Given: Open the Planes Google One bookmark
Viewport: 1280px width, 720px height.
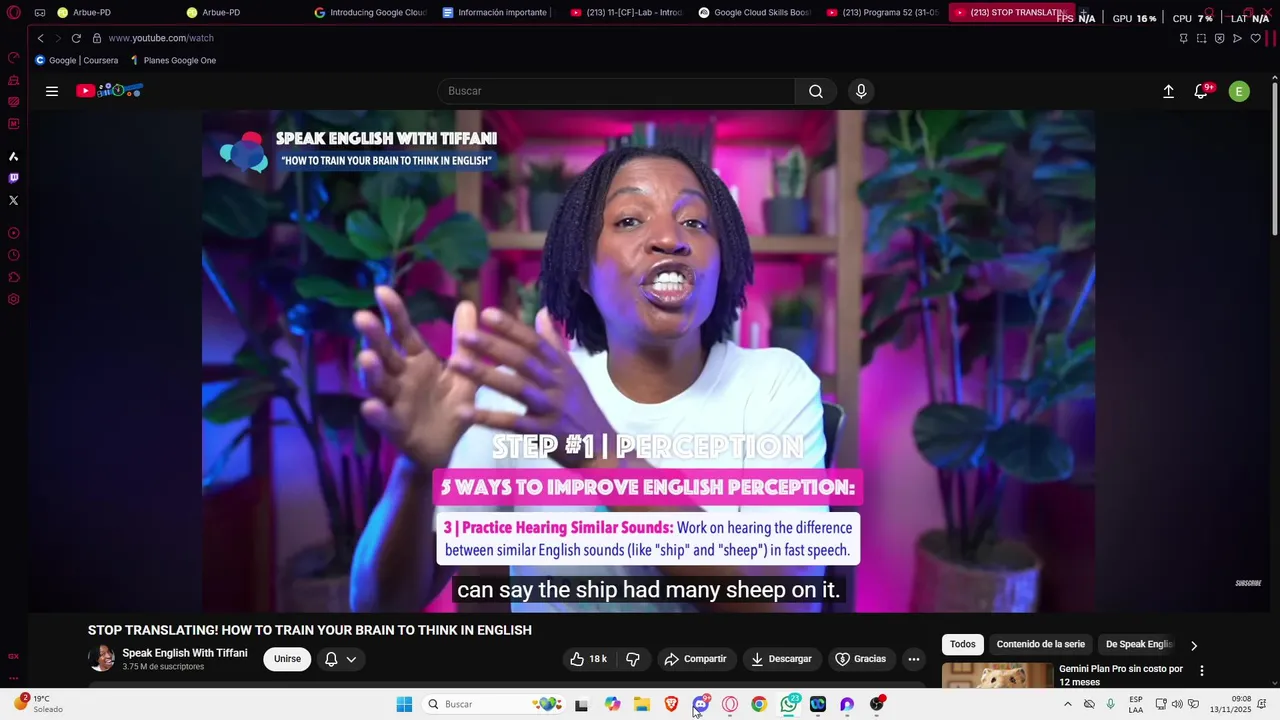Looking at the screenshot, I should [173, 61].
